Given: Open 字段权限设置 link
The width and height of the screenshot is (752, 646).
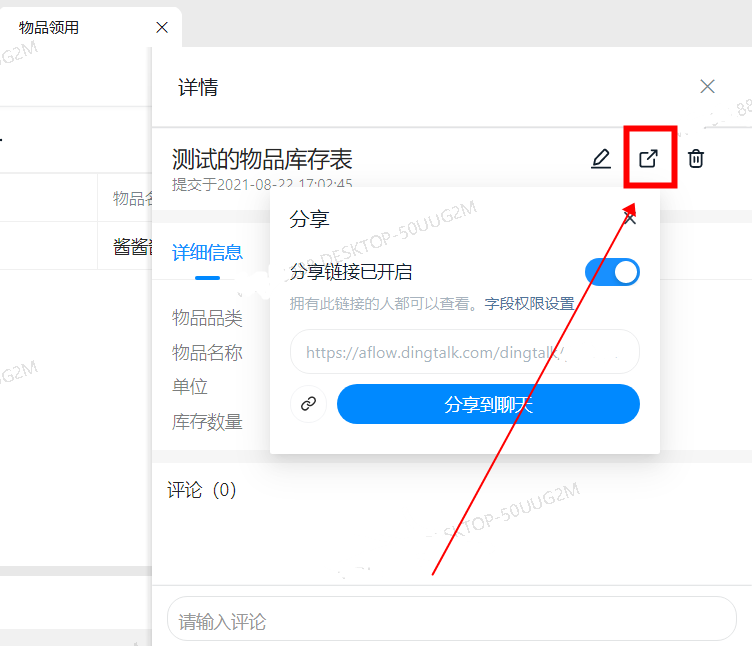Looking at the screenshot, I should 529,303.
